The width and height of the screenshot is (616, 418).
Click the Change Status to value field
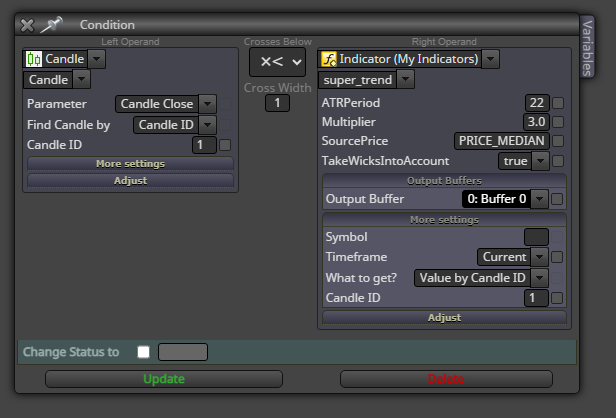point(183,352)
